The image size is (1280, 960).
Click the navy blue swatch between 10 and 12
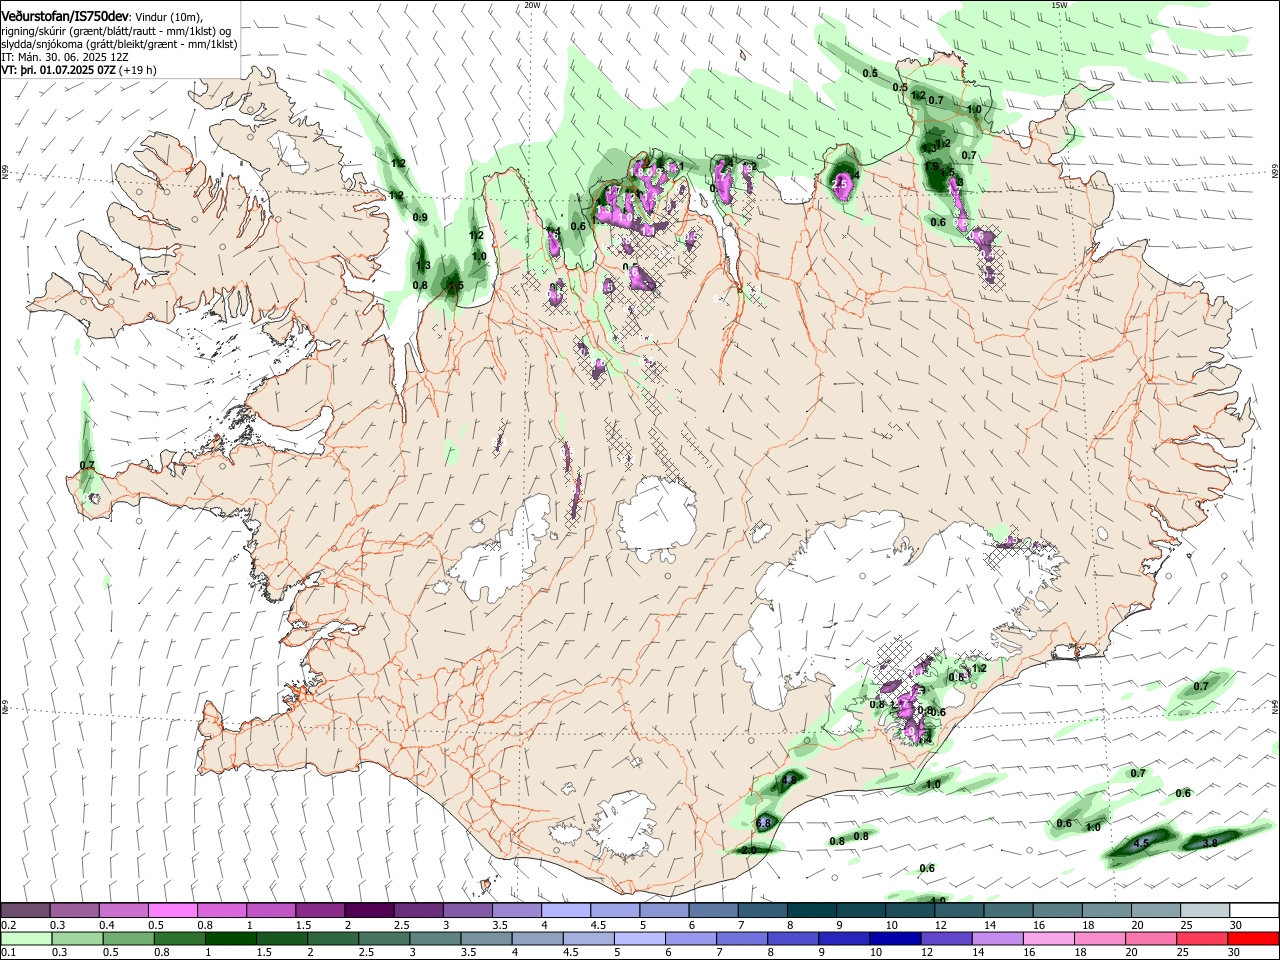pos(895,938)
